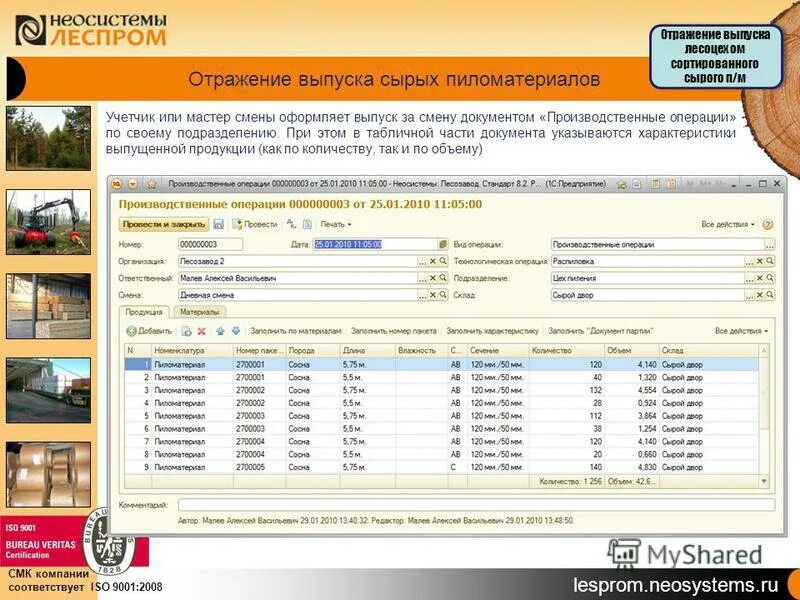Open Ответственный record with magnifier icon
Viewport: 800px width, 600px height.
[x=443, y=278]
